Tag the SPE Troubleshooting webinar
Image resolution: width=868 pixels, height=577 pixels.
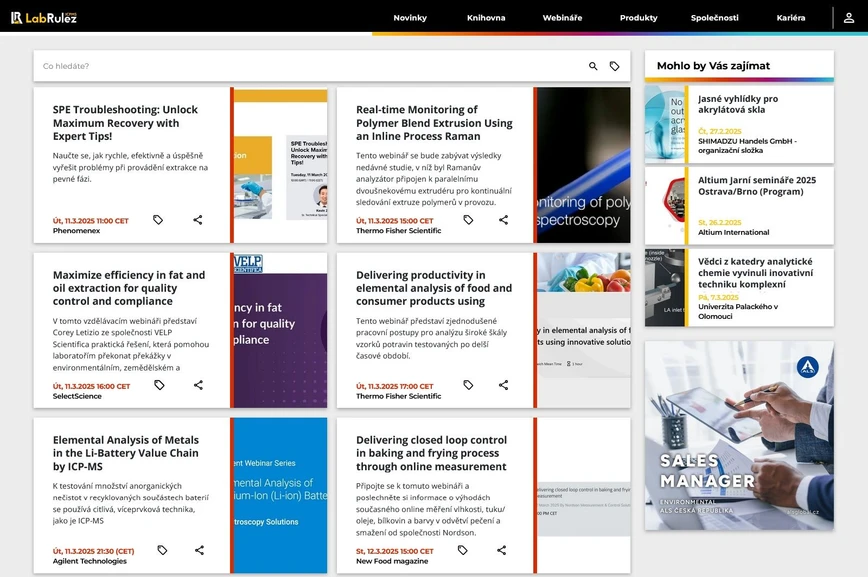158,220
